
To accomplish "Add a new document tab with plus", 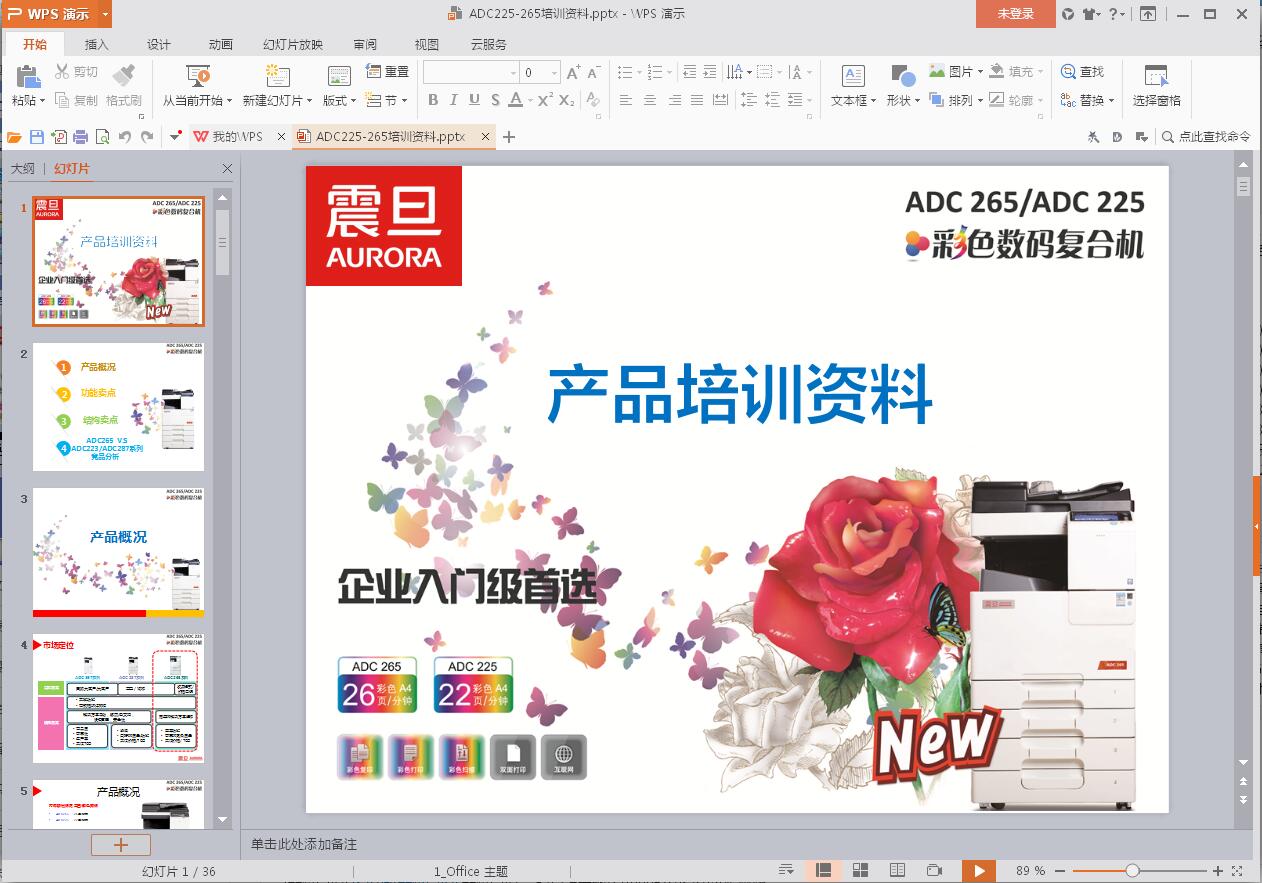I will coord(509,137).
